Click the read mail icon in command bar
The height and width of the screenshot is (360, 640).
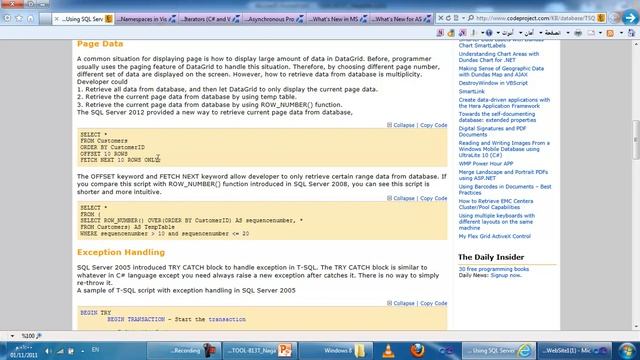[x=591, y=33]
